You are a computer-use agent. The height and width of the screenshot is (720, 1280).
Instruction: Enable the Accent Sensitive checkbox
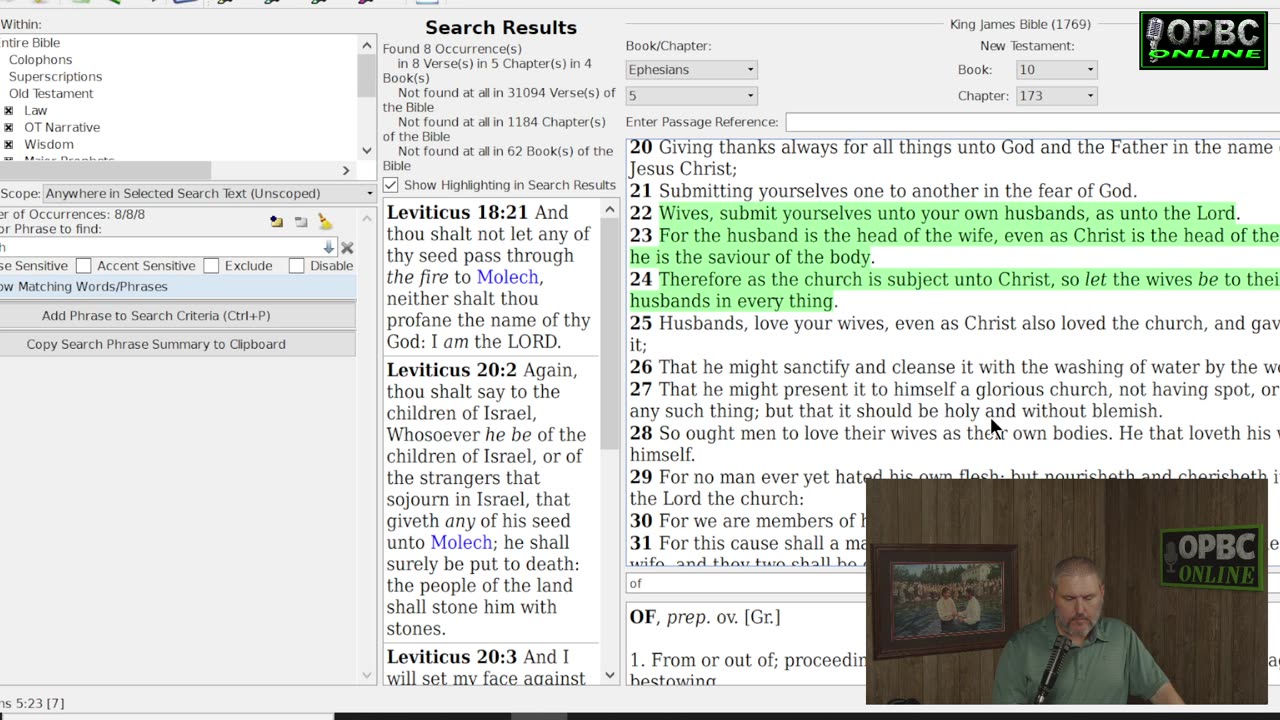tap(84, 266)
